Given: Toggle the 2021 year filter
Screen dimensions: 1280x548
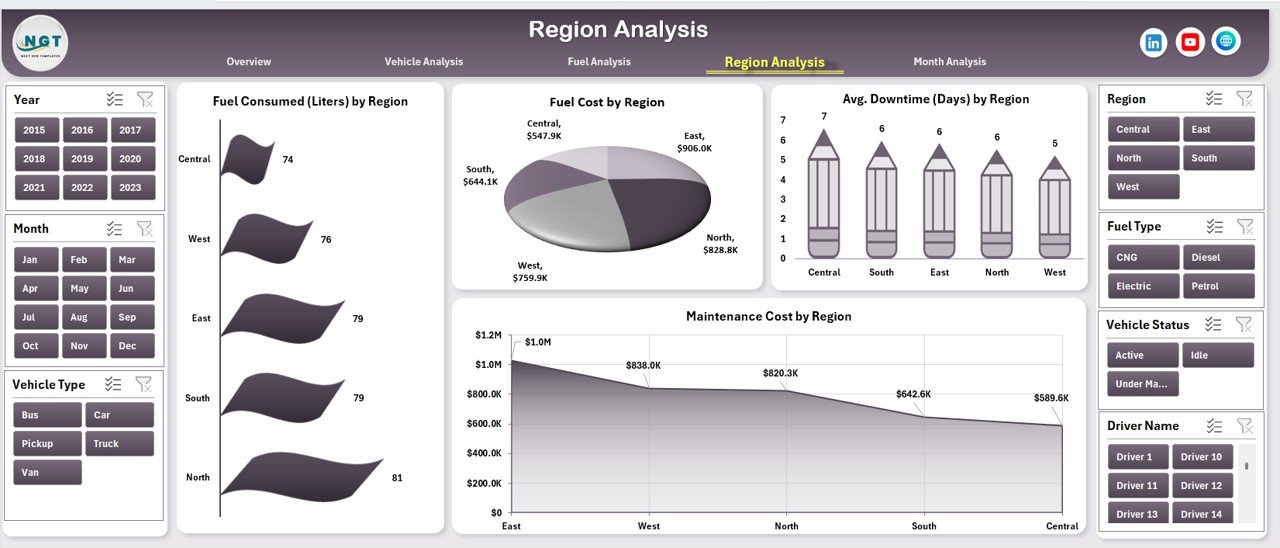Looking at the screenshot, I should [x=34, y=187].
